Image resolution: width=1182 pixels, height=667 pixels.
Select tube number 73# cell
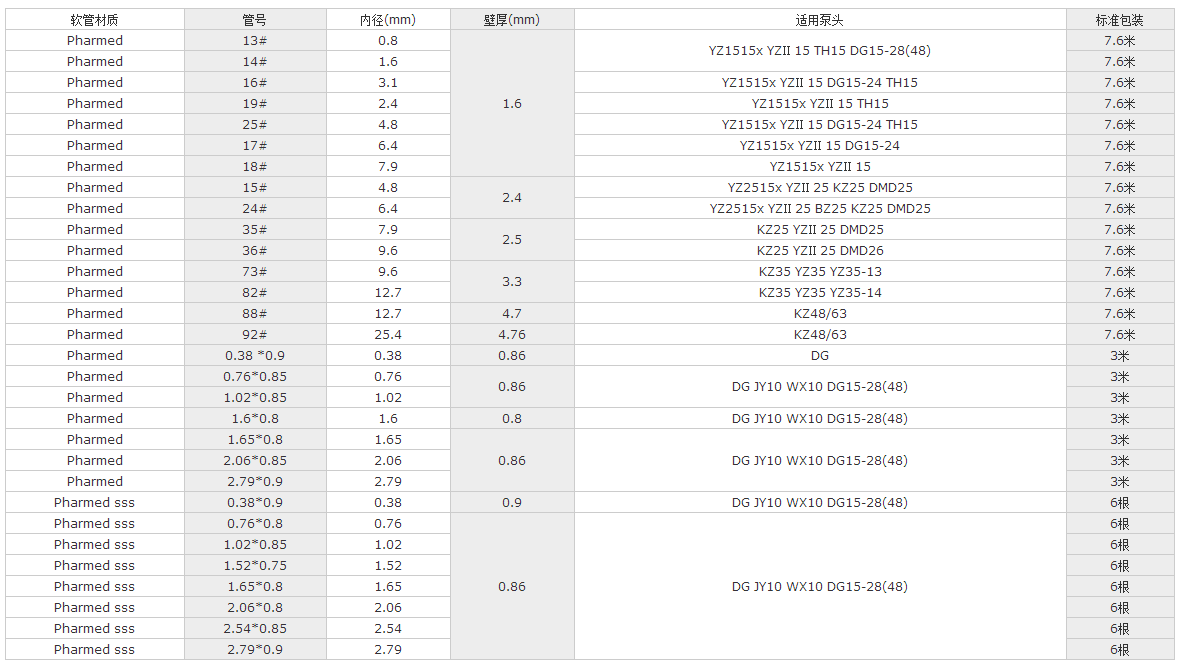pos(255,272)
